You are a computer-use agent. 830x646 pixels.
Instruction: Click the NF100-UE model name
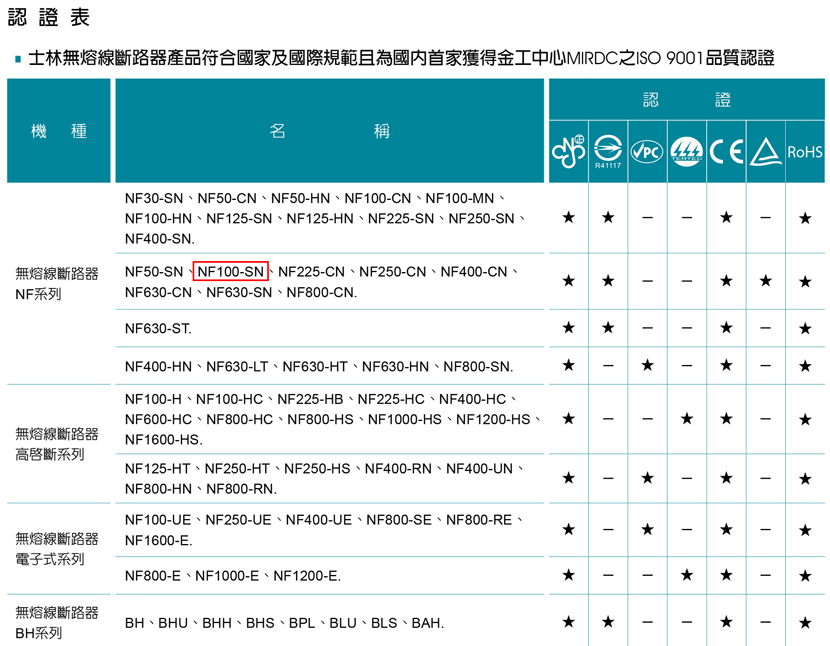(x=158, y=520)
